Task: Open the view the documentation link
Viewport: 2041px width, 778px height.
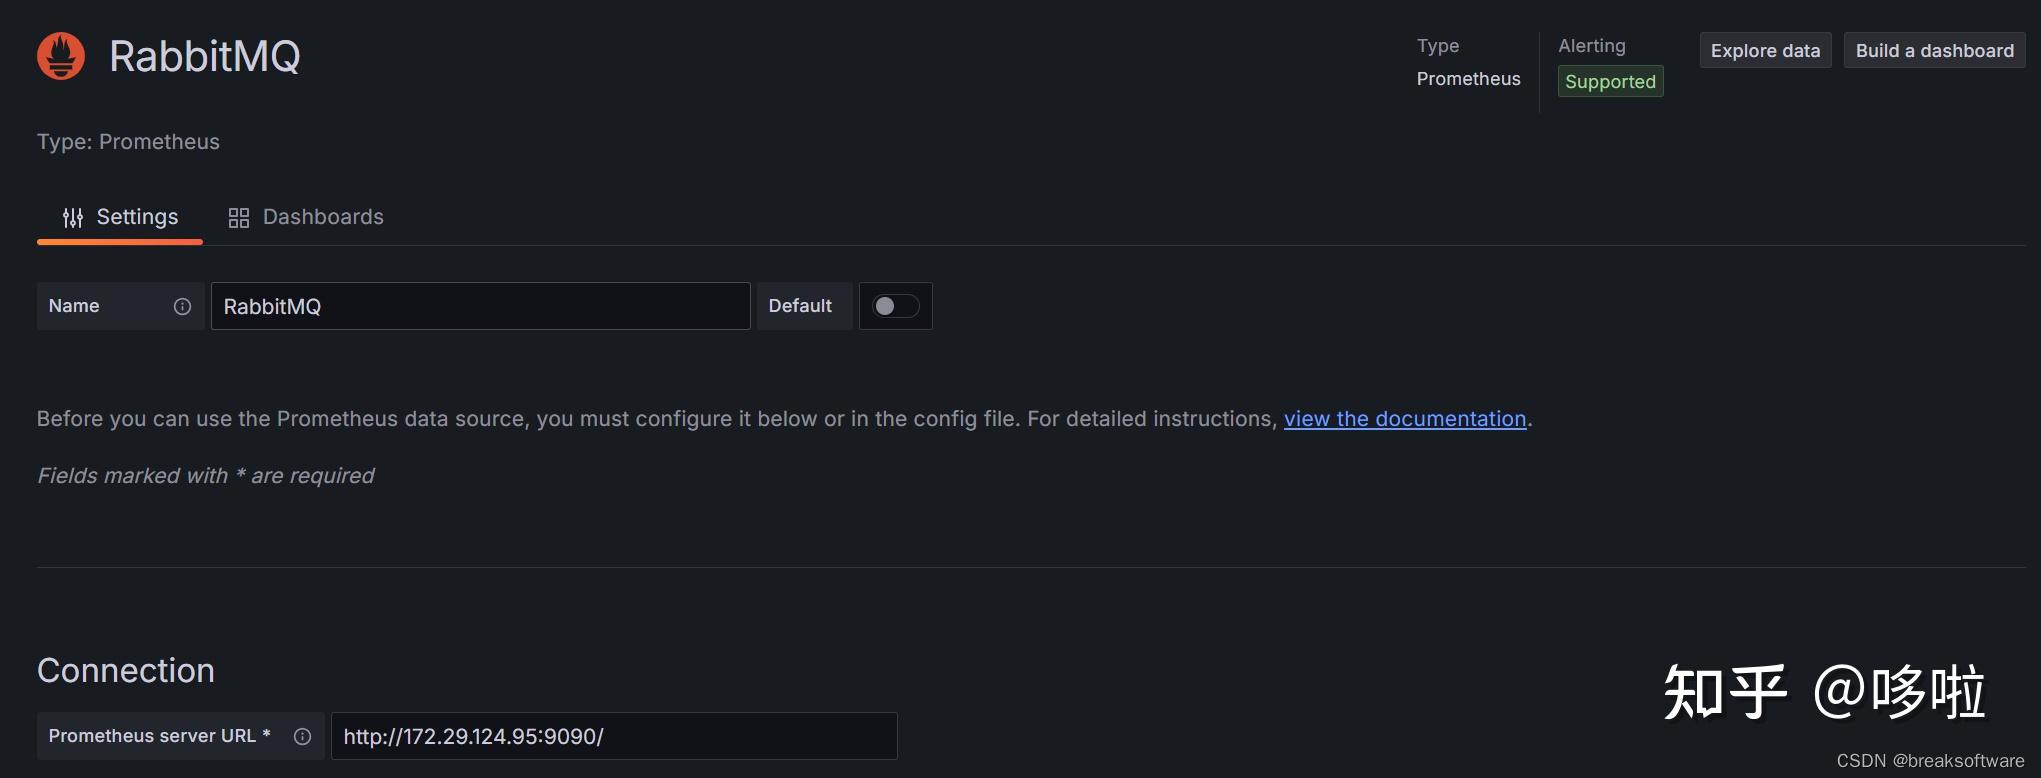Action: click(1404, 419)
